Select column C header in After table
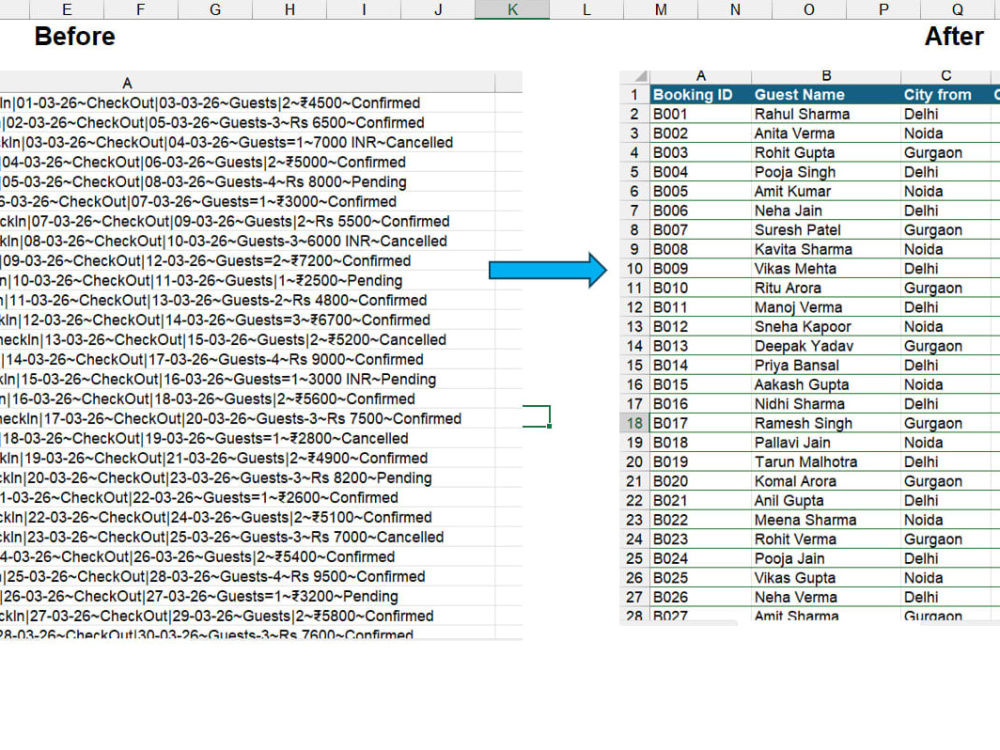 click(x=946, y=77)
